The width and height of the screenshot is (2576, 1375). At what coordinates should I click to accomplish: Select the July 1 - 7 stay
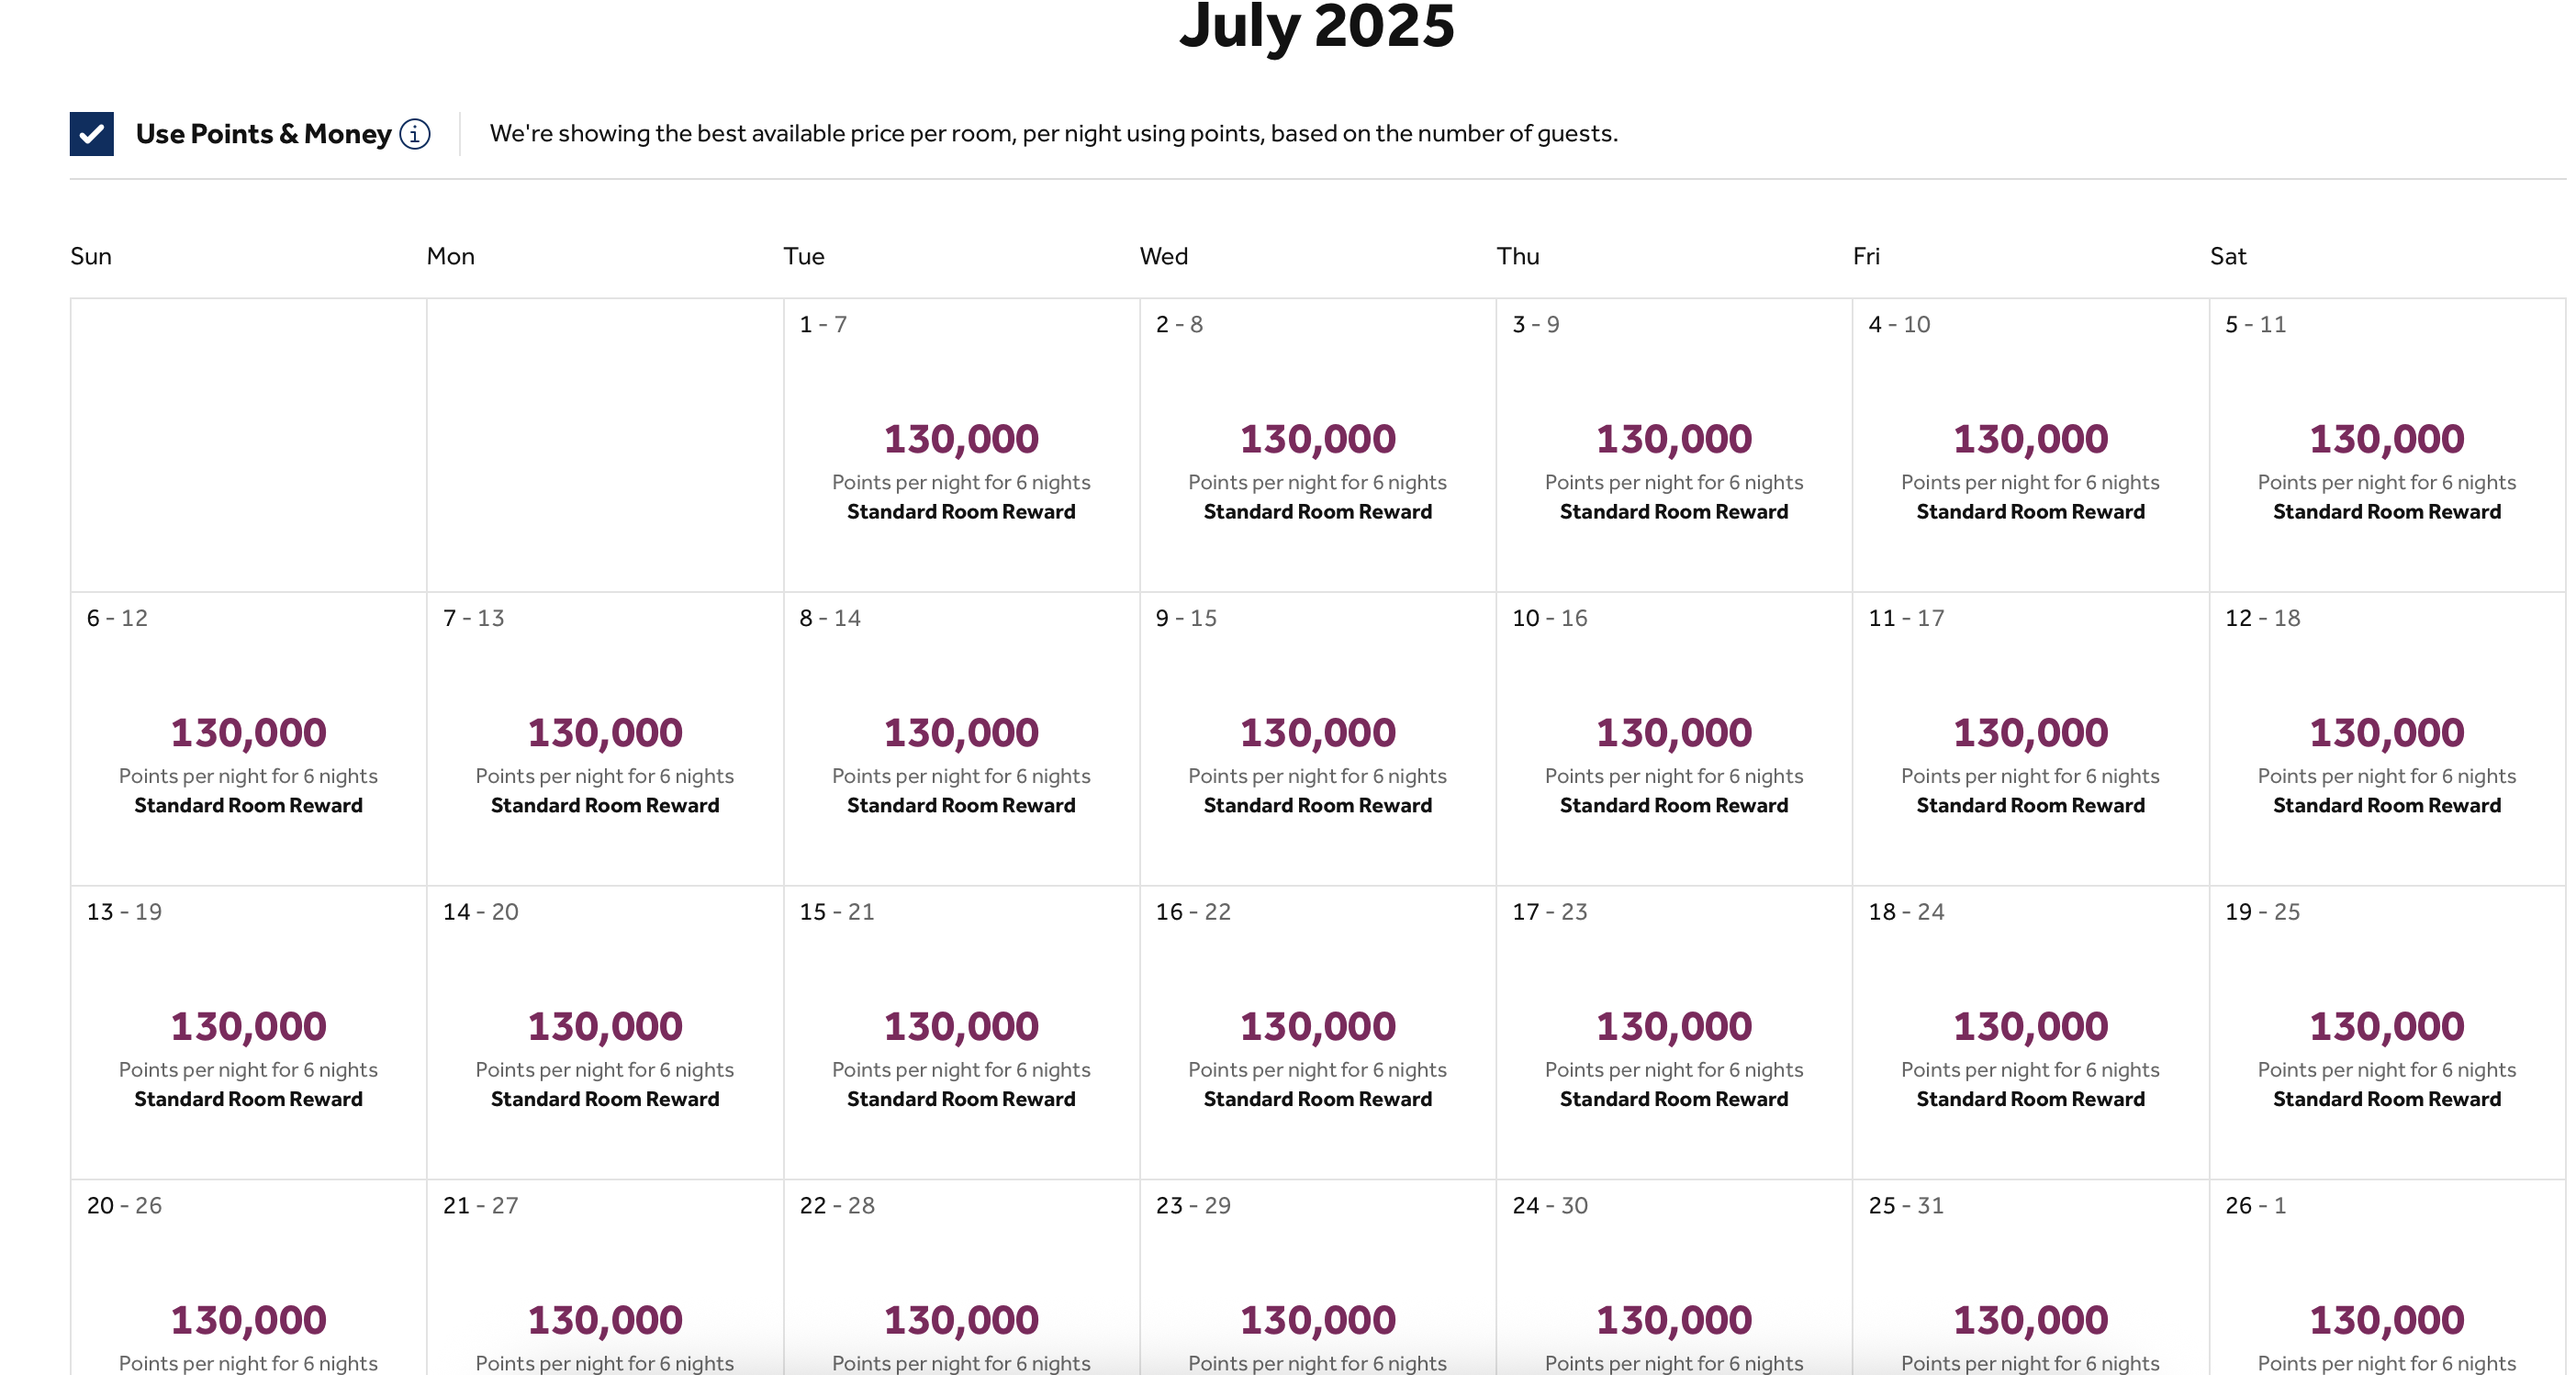click(x=962, y=445)
